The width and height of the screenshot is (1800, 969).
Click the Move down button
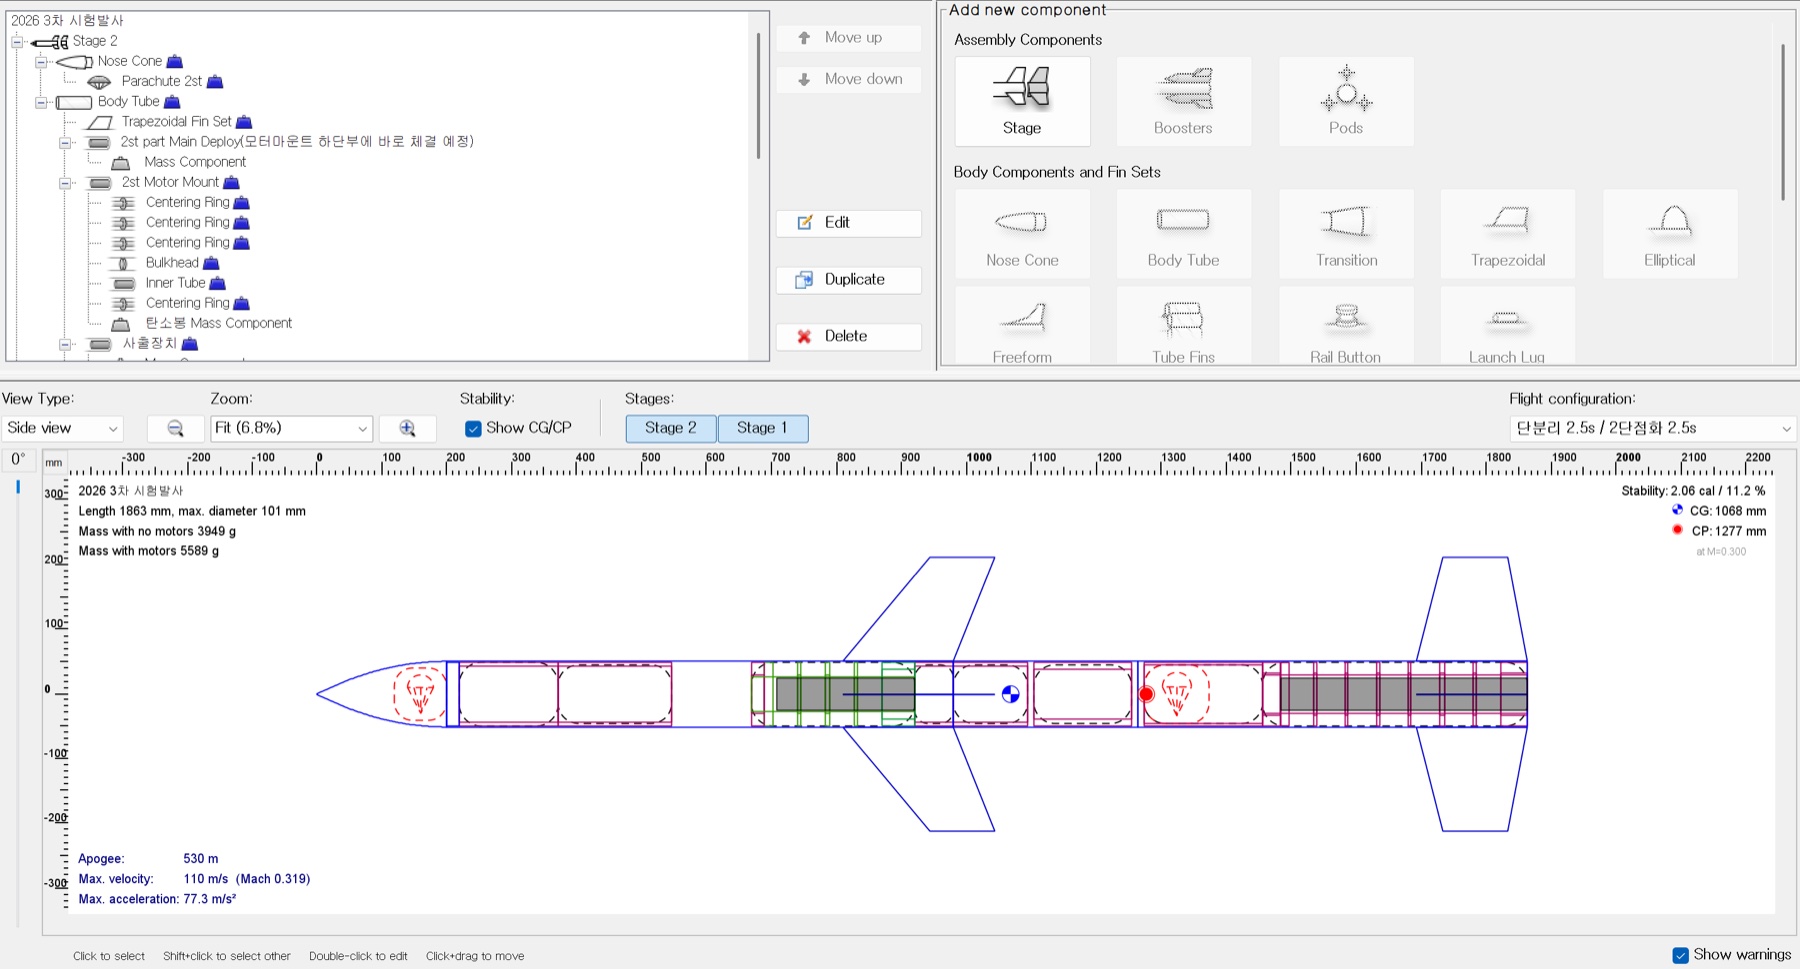tap(849, 79)
